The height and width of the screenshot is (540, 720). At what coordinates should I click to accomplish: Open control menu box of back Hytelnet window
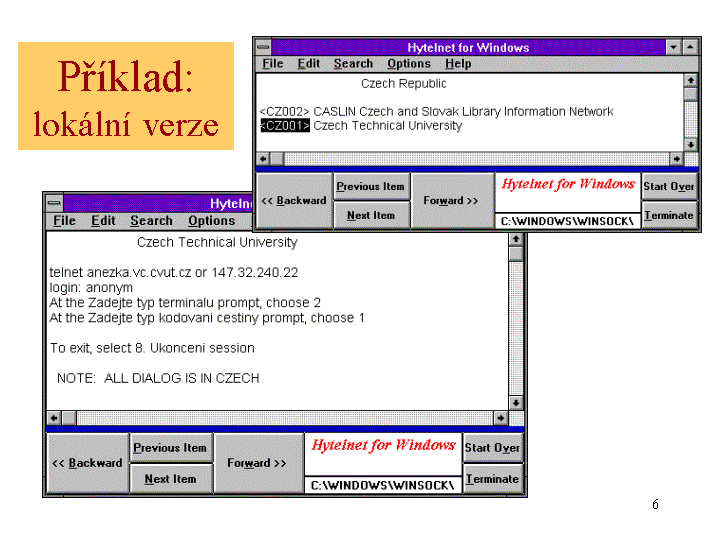point(54,202)
